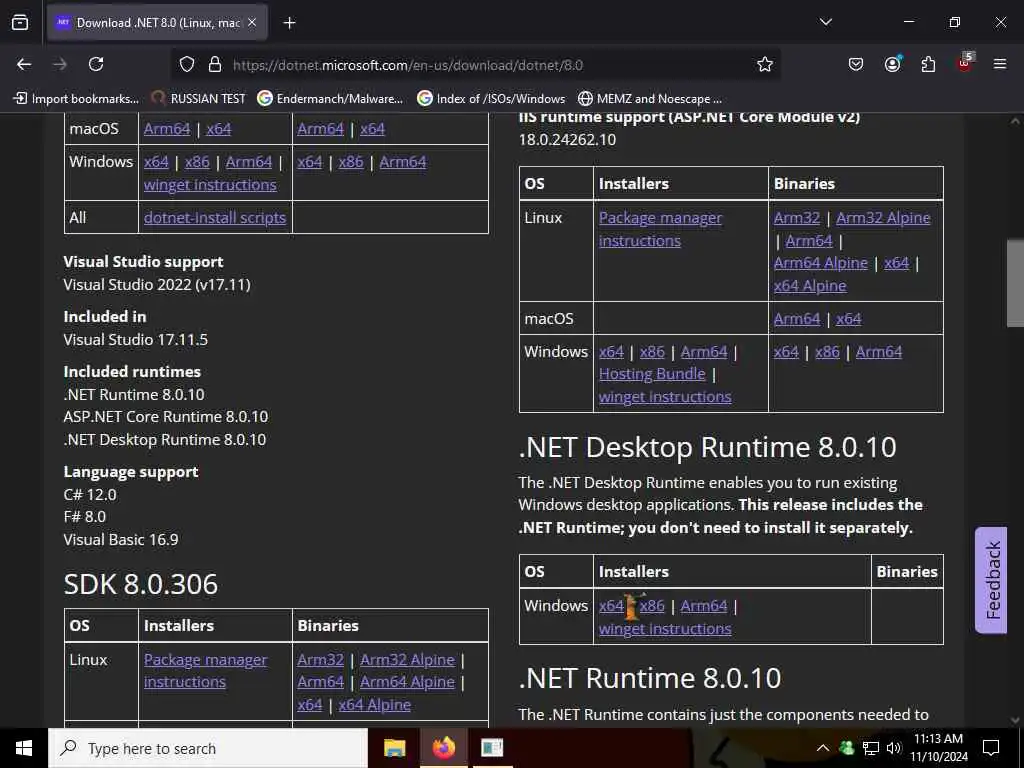Show hidden system tray icons chevron
The height and width of the screenshot is (768, 1024).
coord(823,748)
